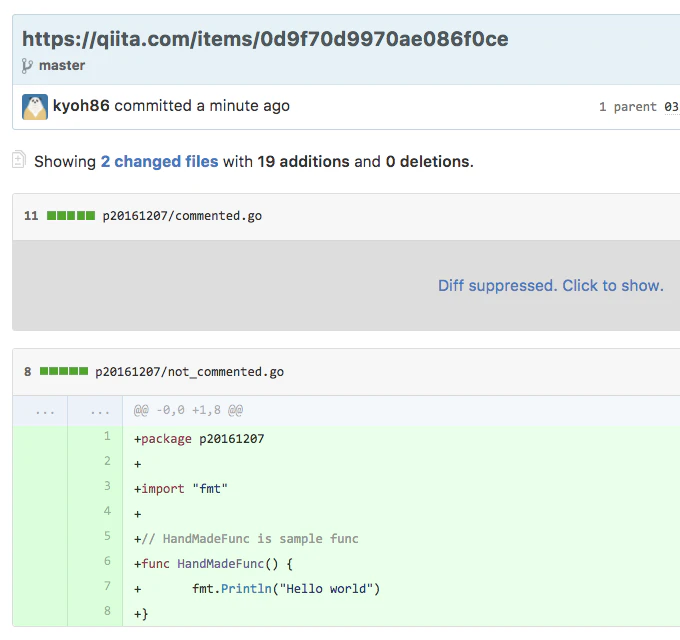This screenshot has height=640, width=680.
Task: Click the '+import "fmt"' code line
Action: coord(181,489)
